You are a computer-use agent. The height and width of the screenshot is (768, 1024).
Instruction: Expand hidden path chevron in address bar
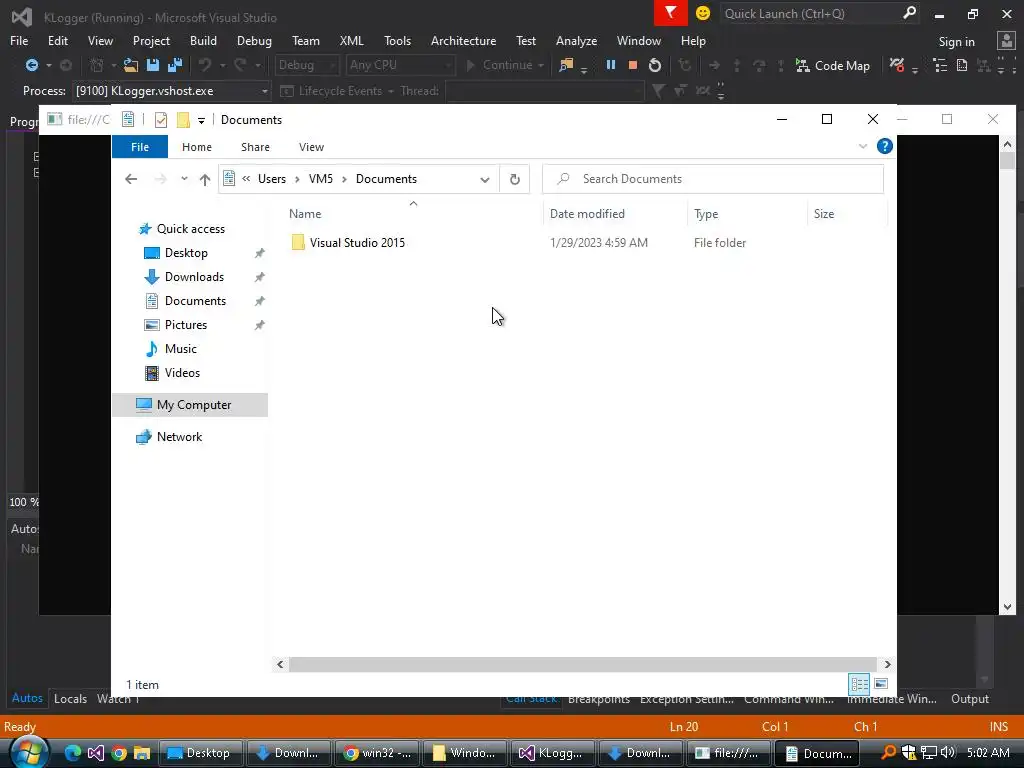246,179
